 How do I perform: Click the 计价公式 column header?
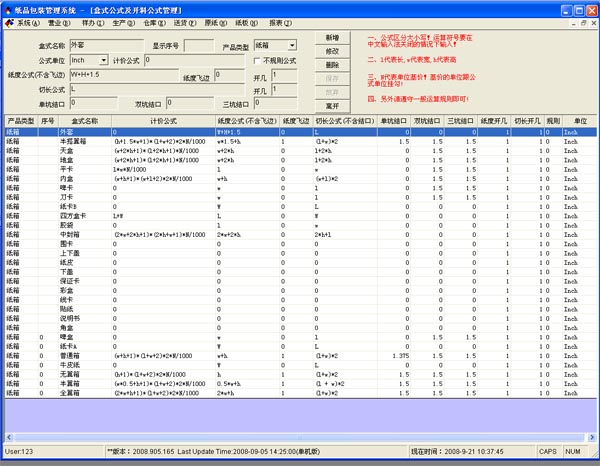pyautogui.click(x=163, y=121)
